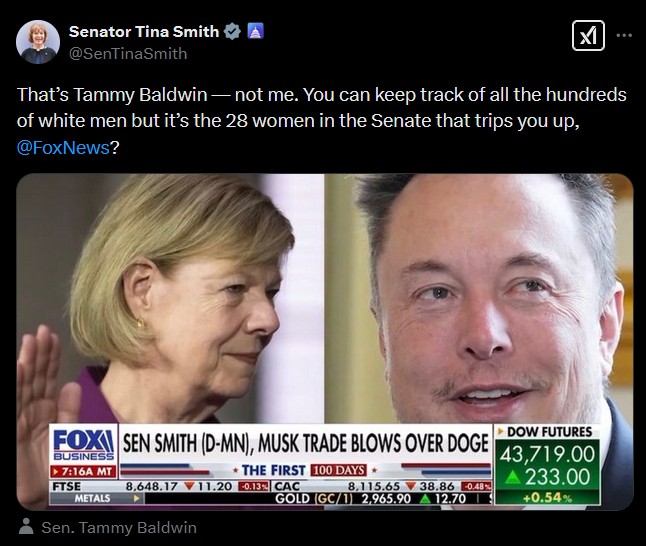Click the FTSE red down arrow
This screenshot has height=546, width=646.
click(x=189, y=486)
